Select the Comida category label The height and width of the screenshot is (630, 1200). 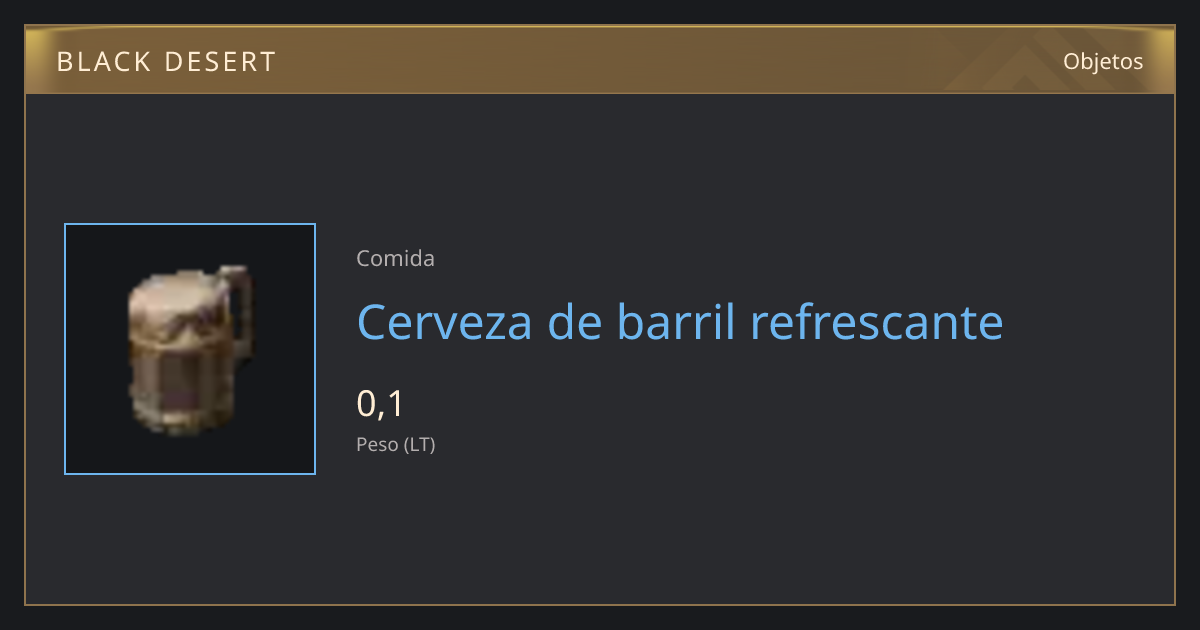(x=395, y=259)
